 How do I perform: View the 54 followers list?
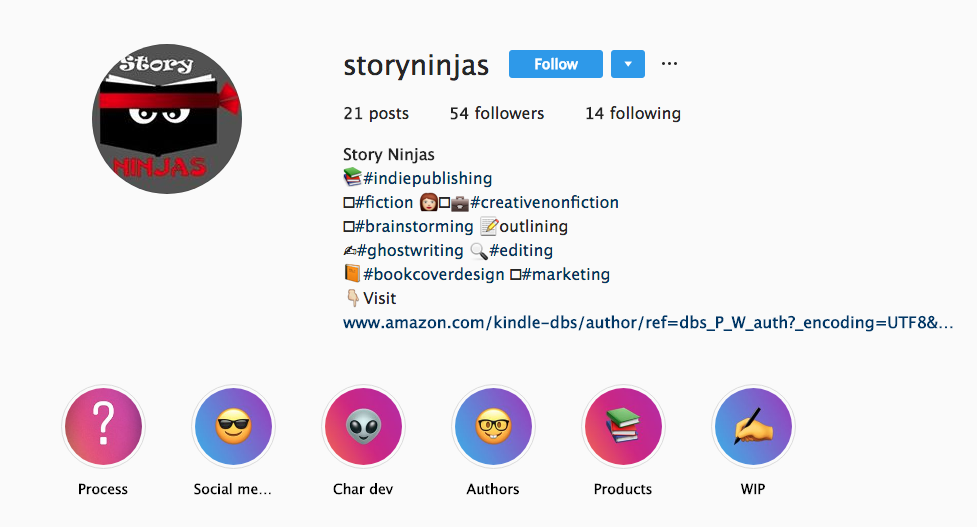point(497,113)
